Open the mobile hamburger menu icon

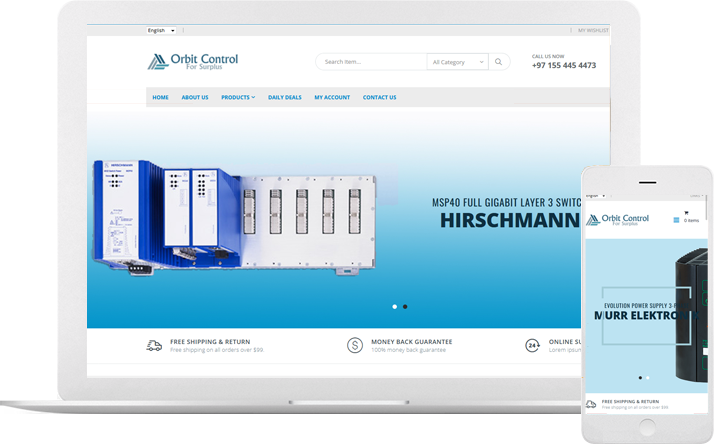(676, 219)
